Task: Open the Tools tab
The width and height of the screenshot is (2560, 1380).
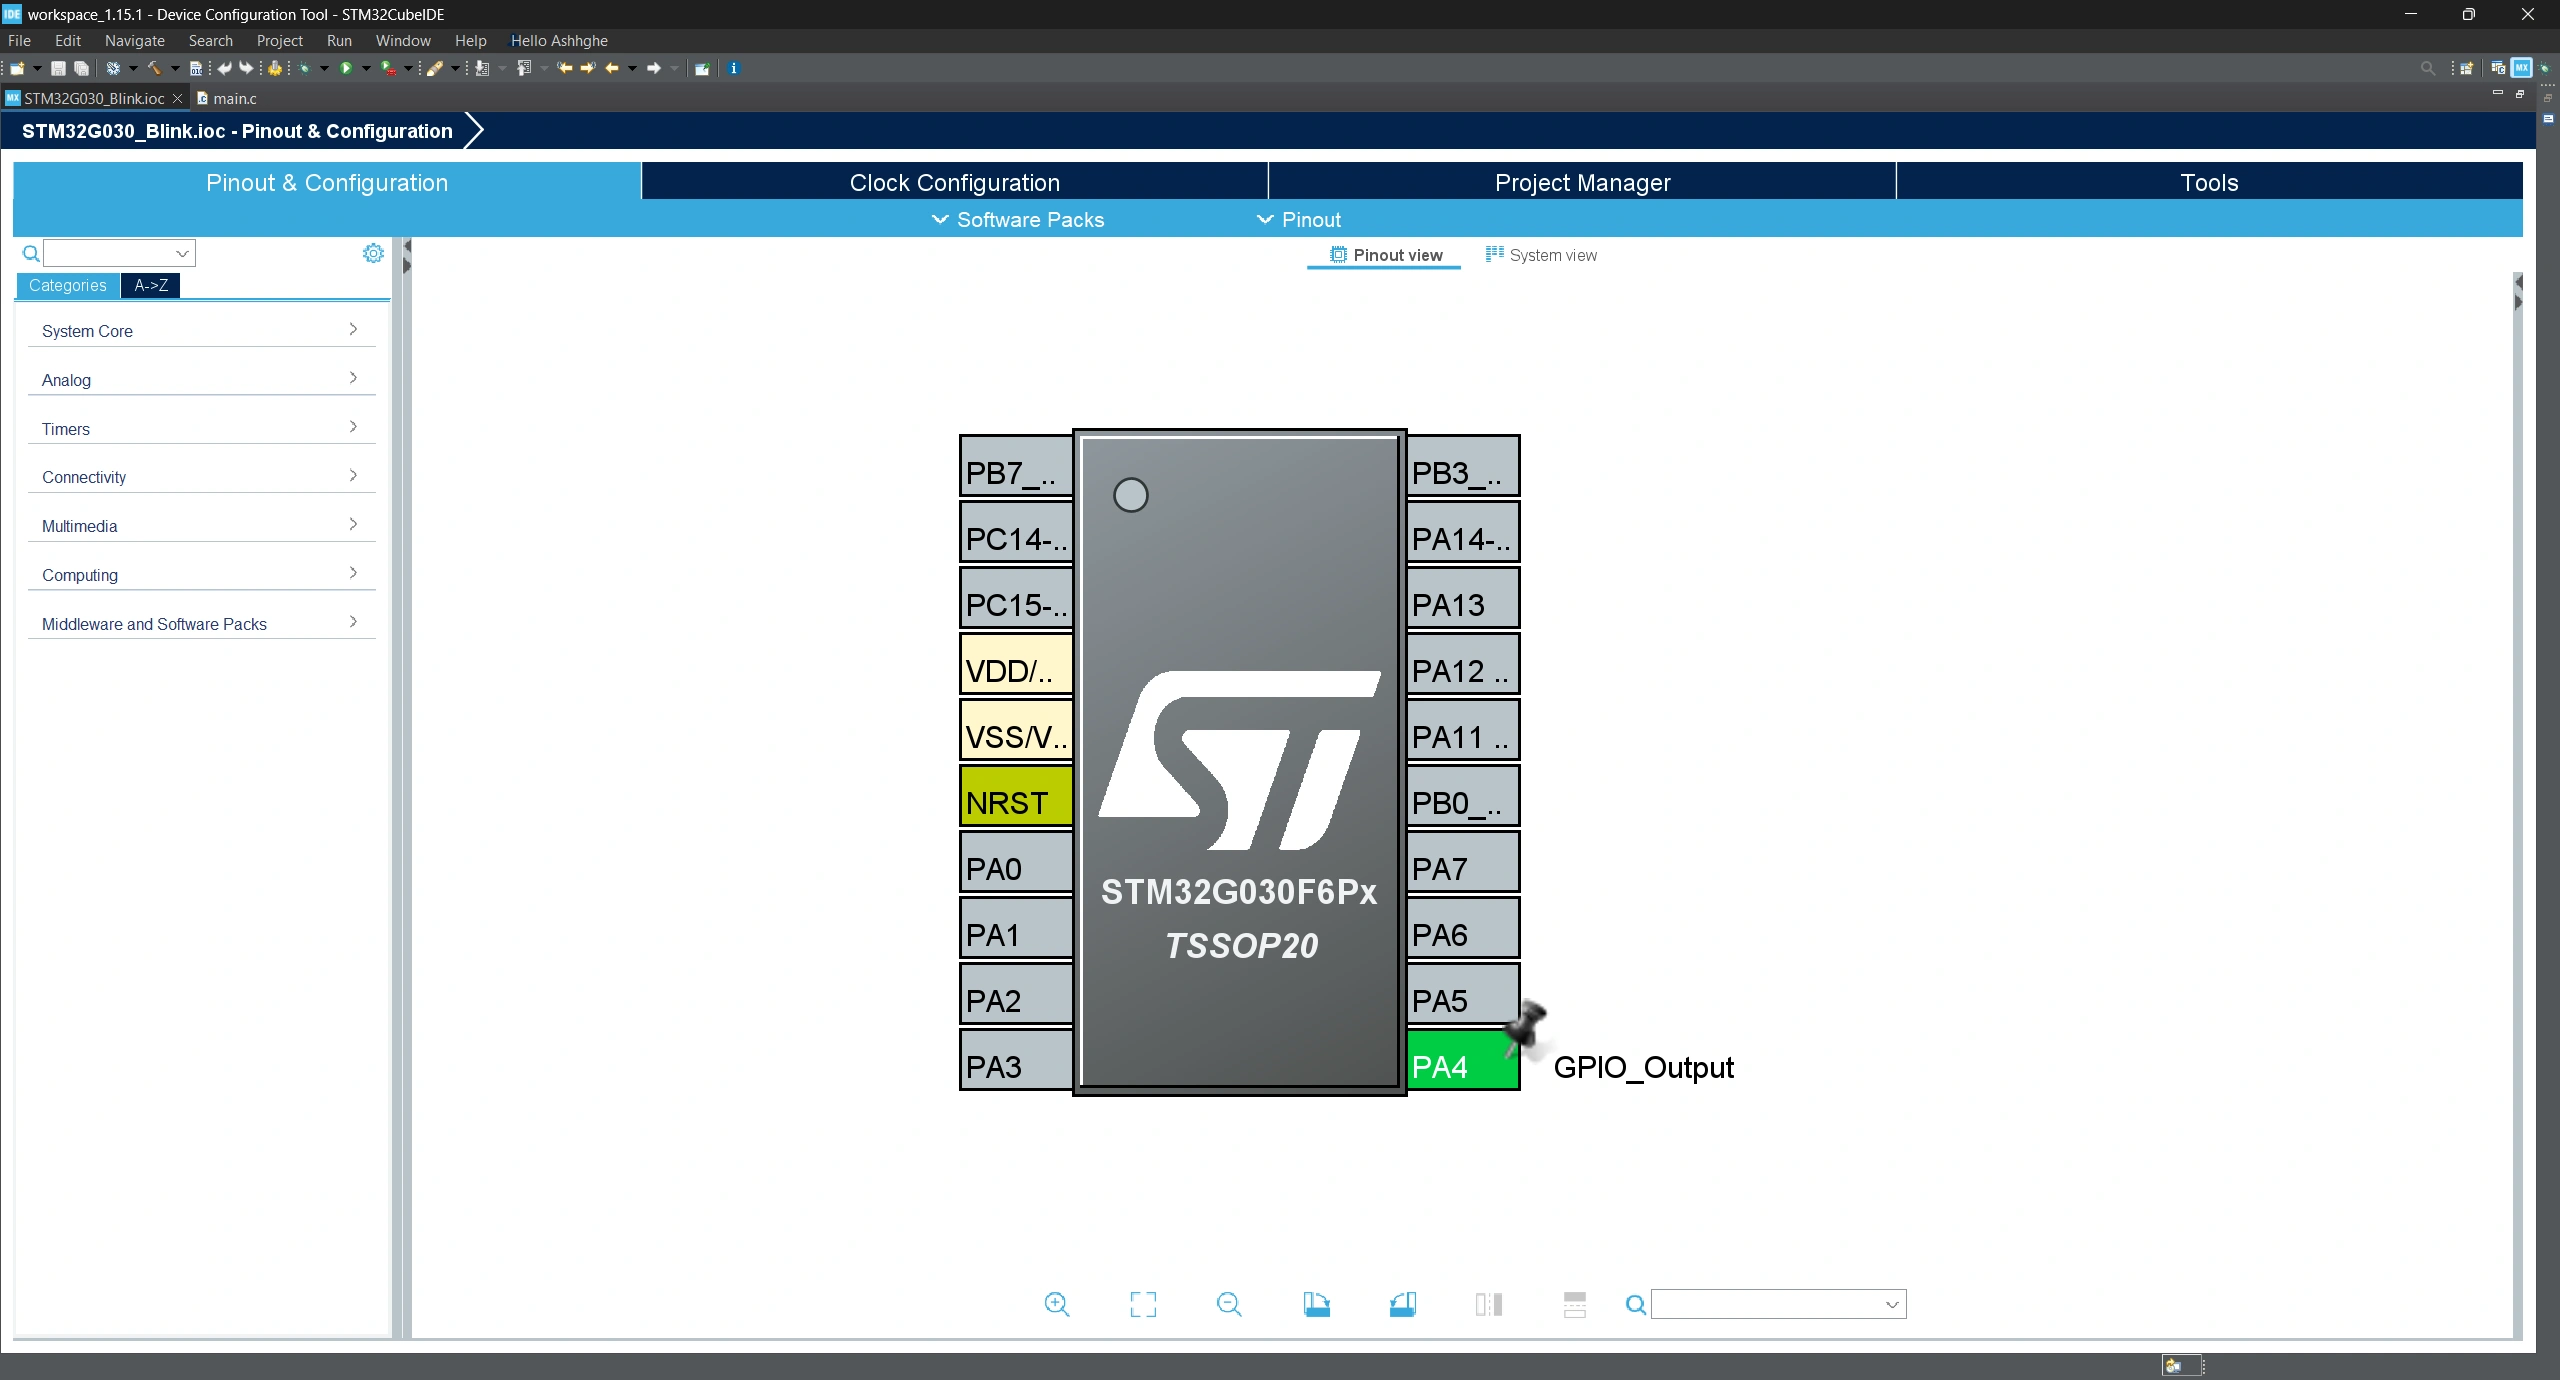Action: [x=2209, y=182]
